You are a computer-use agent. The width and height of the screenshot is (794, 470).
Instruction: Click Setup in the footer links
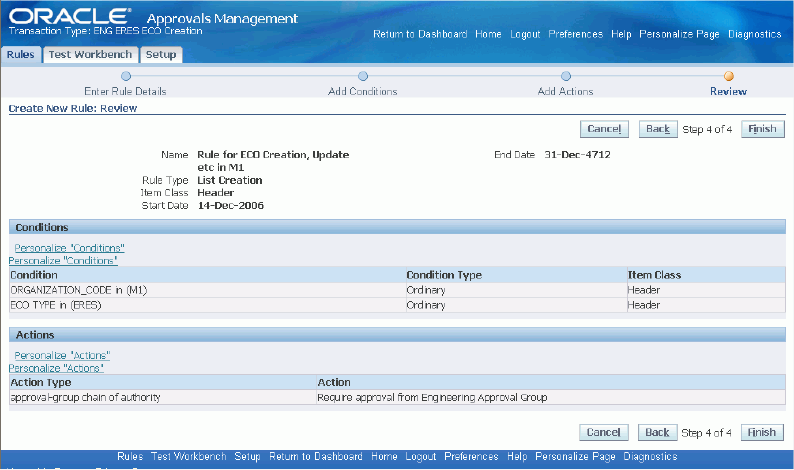click(247, 456)
